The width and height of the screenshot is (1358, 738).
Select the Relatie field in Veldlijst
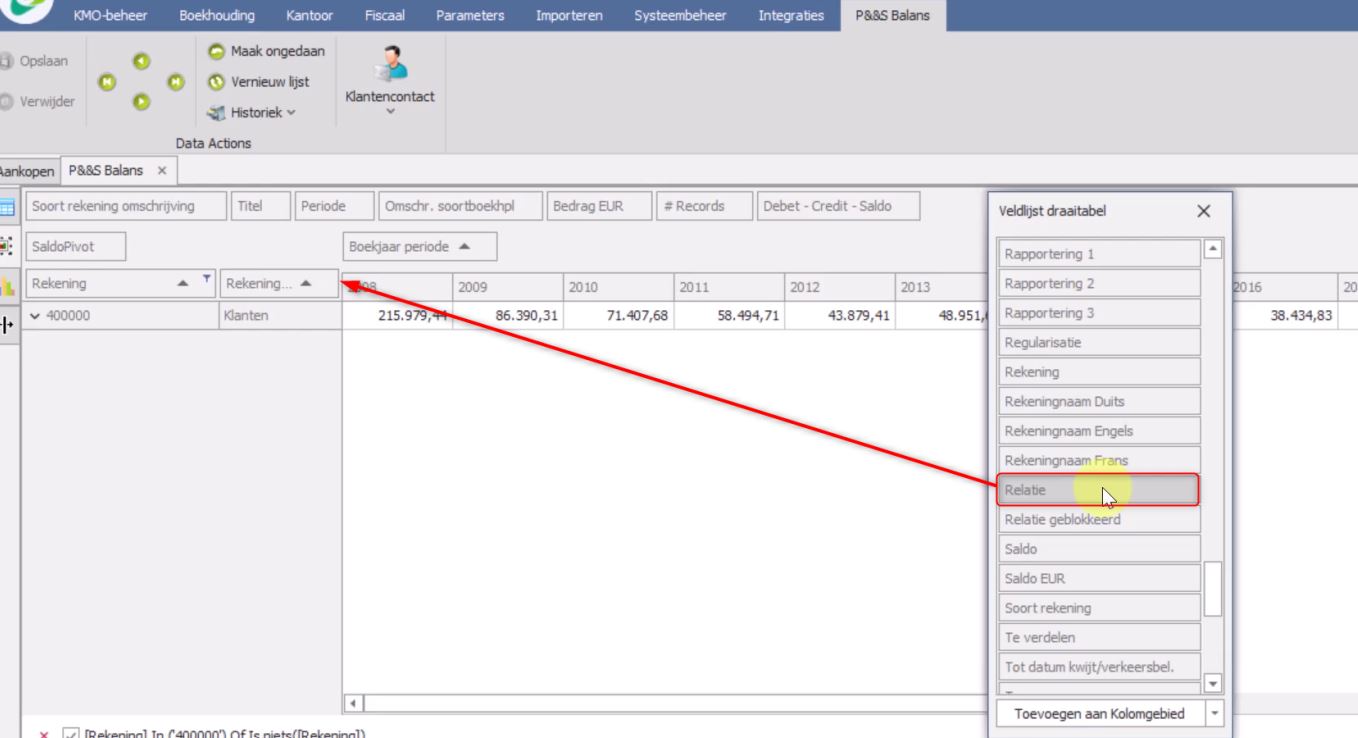pos(1098,490)
